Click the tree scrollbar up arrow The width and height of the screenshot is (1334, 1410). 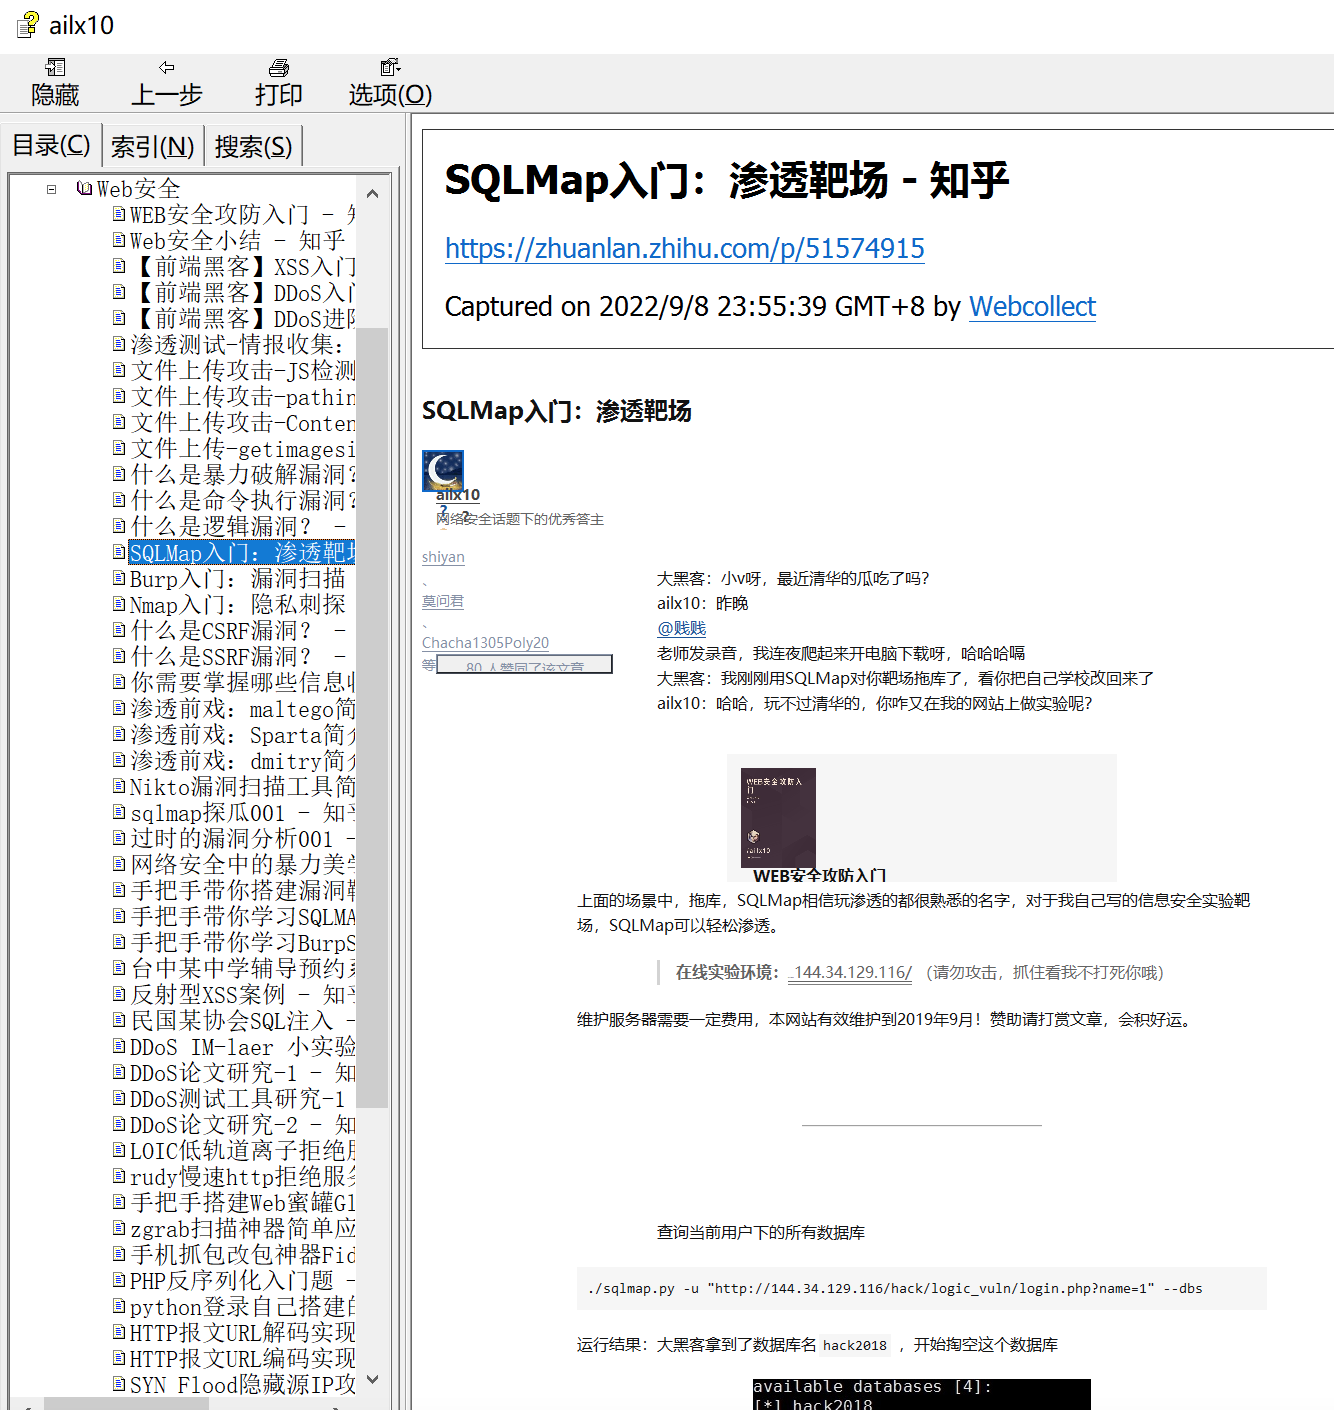372,194
